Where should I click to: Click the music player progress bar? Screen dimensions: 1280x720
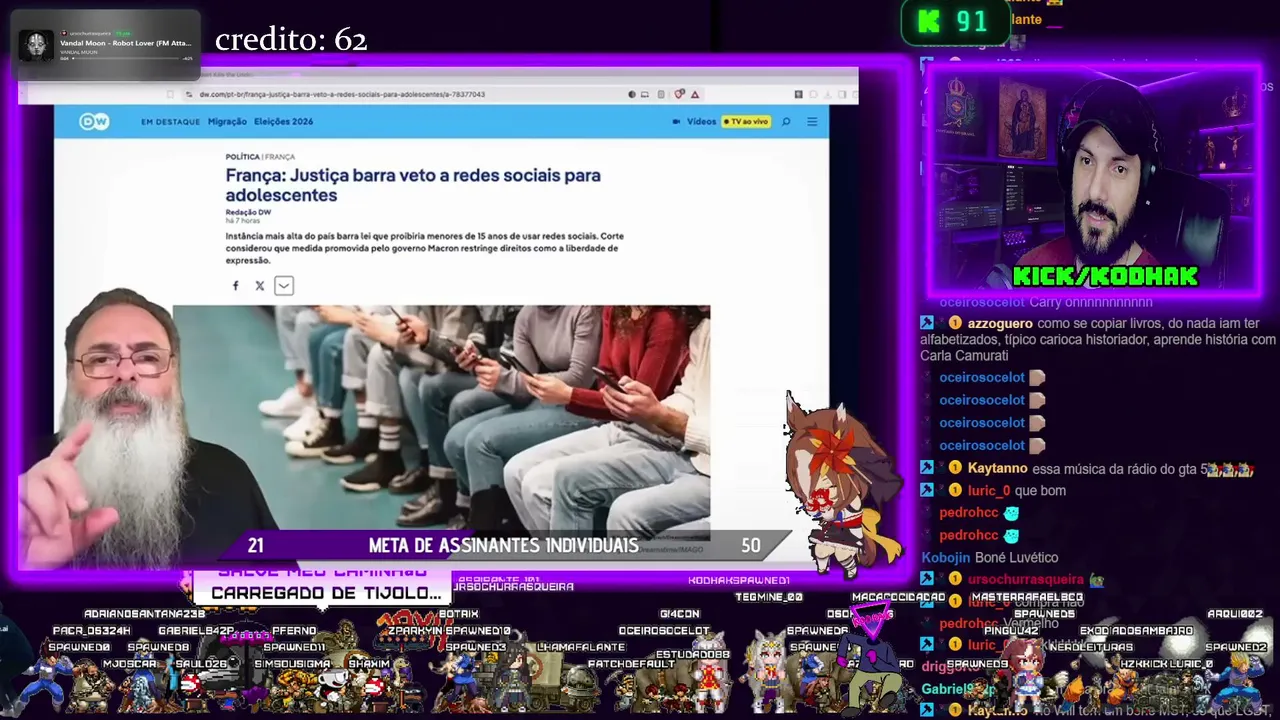point(125,59)
